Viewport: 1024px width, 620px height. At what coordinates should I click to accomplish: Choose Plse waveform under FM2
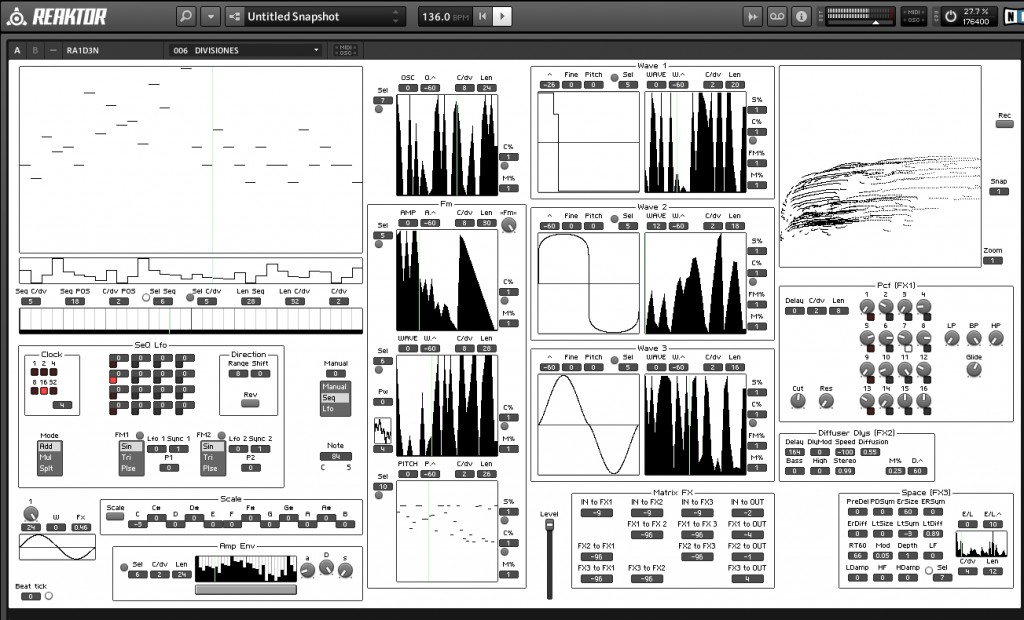pos(212,468)
